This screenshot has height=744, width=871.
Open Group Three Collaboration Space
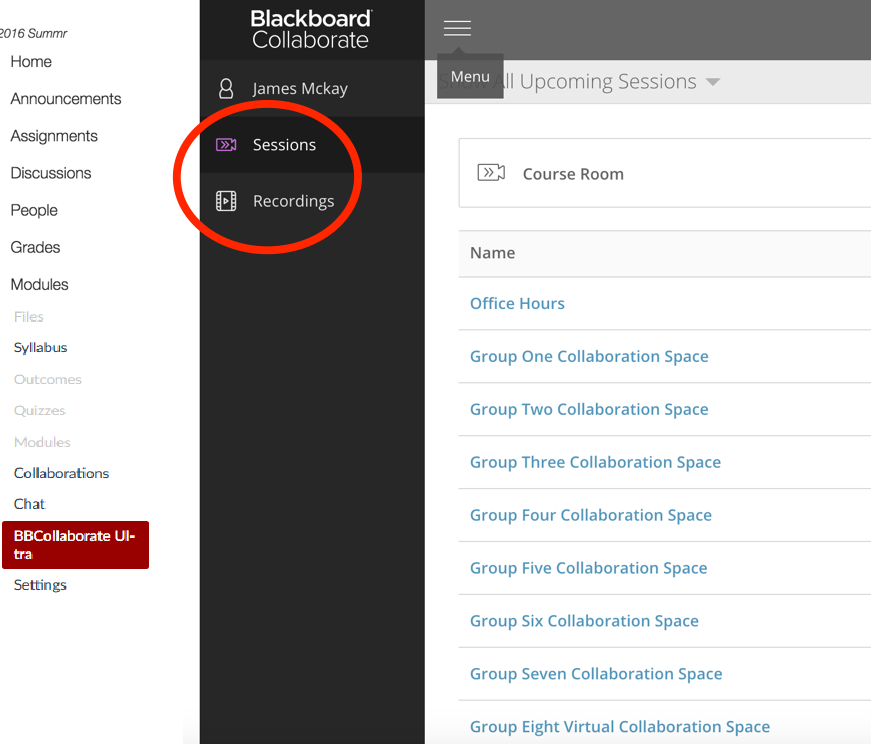(595, 462)
